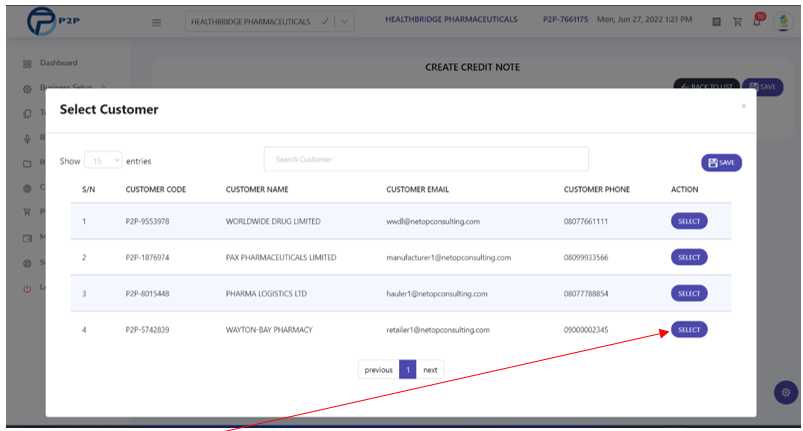The width and height of the screenshot is (803, 431).
Task: Click the CUSTOMER EMAIL column header
Action: [x=417, y=189]
